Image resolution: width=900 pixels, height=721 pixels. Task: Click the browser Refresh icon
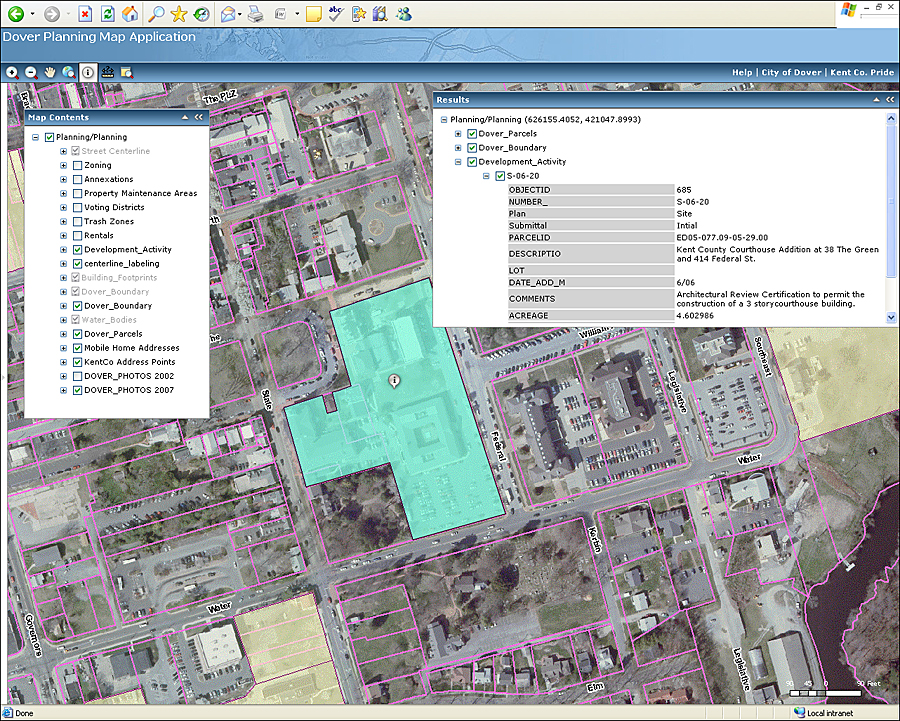coord(107,14)
